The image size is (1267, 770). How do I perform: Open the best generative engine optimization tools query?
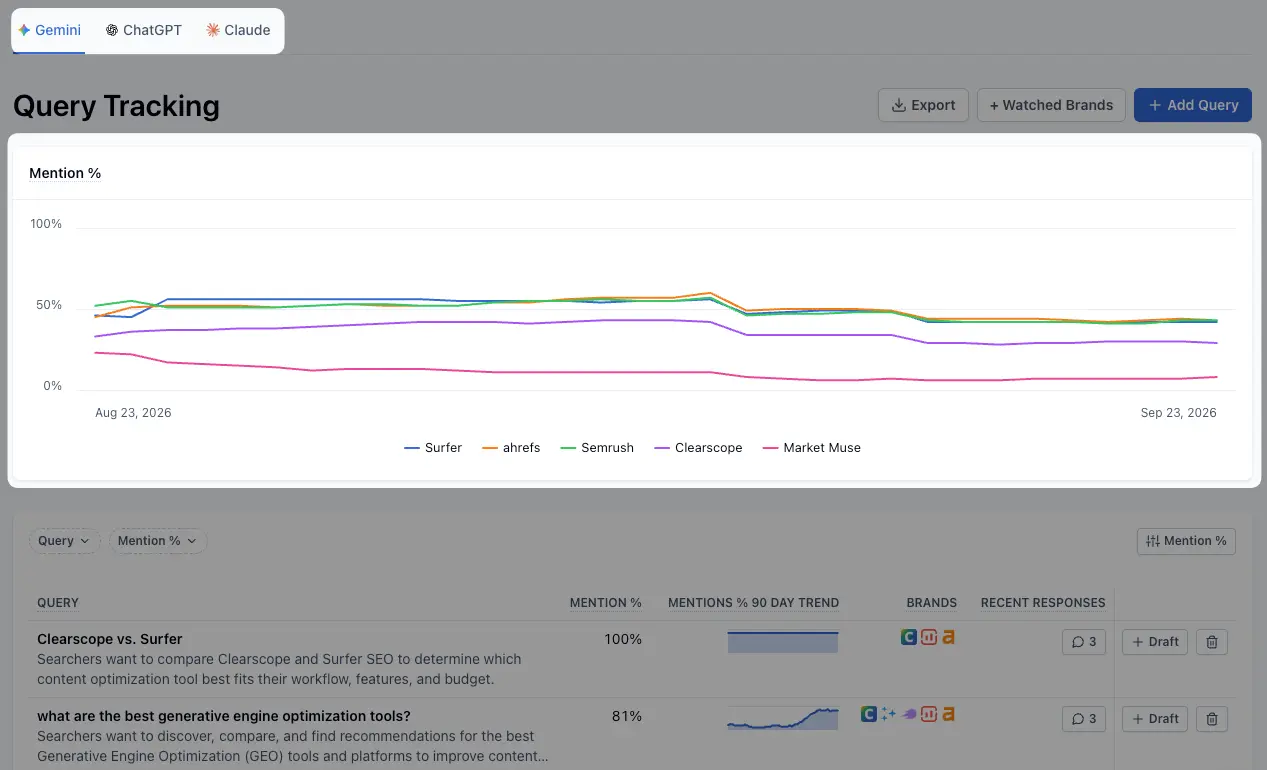(224, 716)
